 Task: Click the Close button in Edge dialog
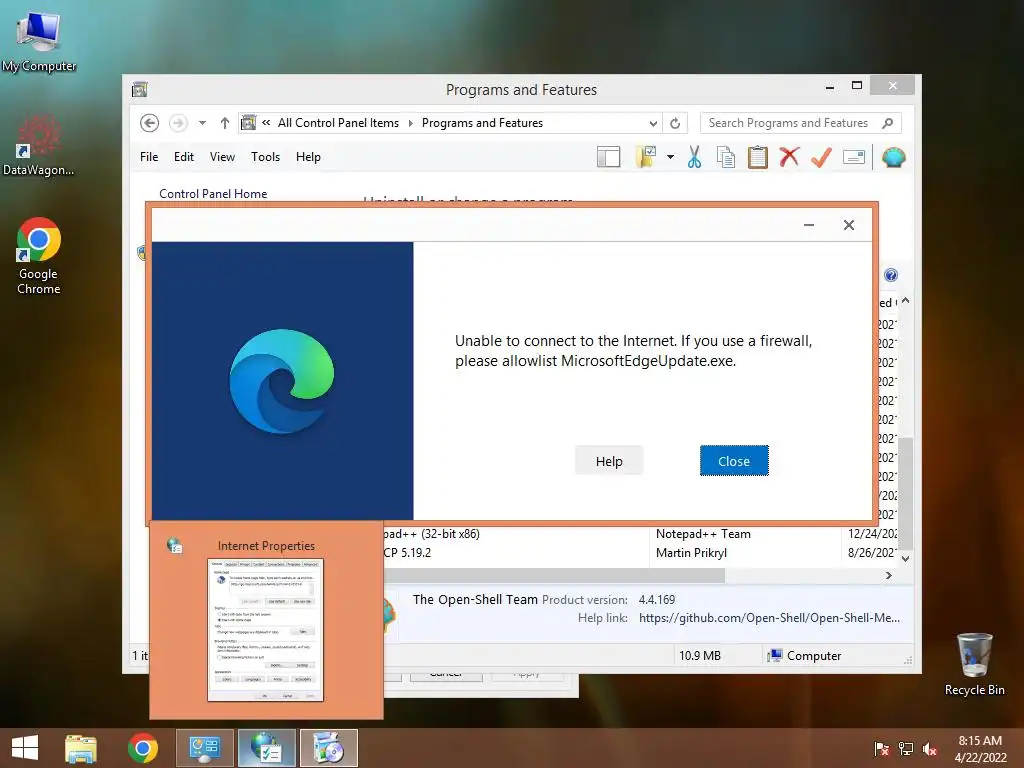point(734,461)
